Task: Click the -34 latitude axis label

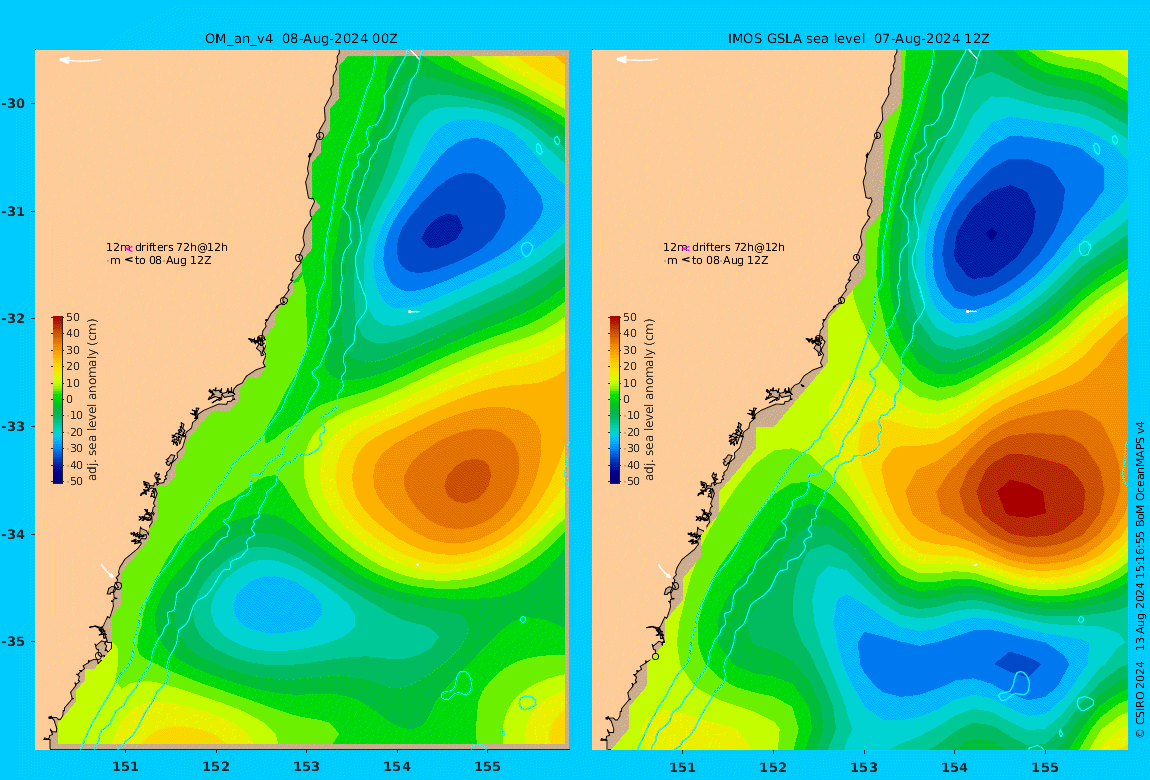Action: coord(13,534)
